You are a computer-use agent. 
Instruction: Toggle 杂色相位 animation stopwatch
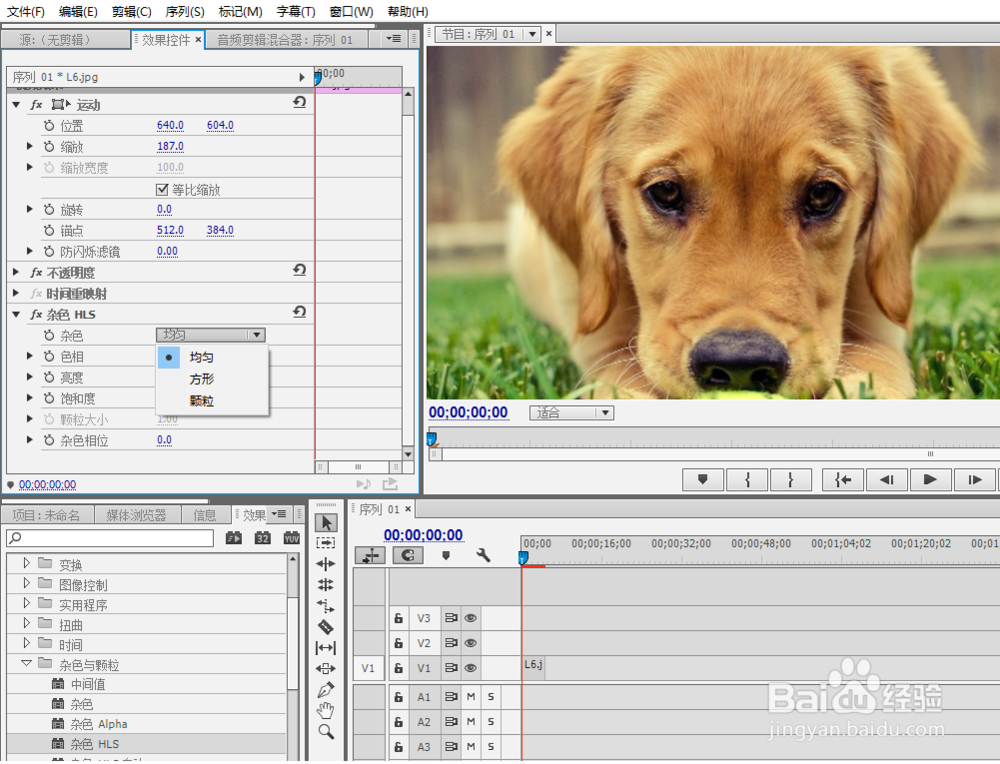click(x=49, y=440)
